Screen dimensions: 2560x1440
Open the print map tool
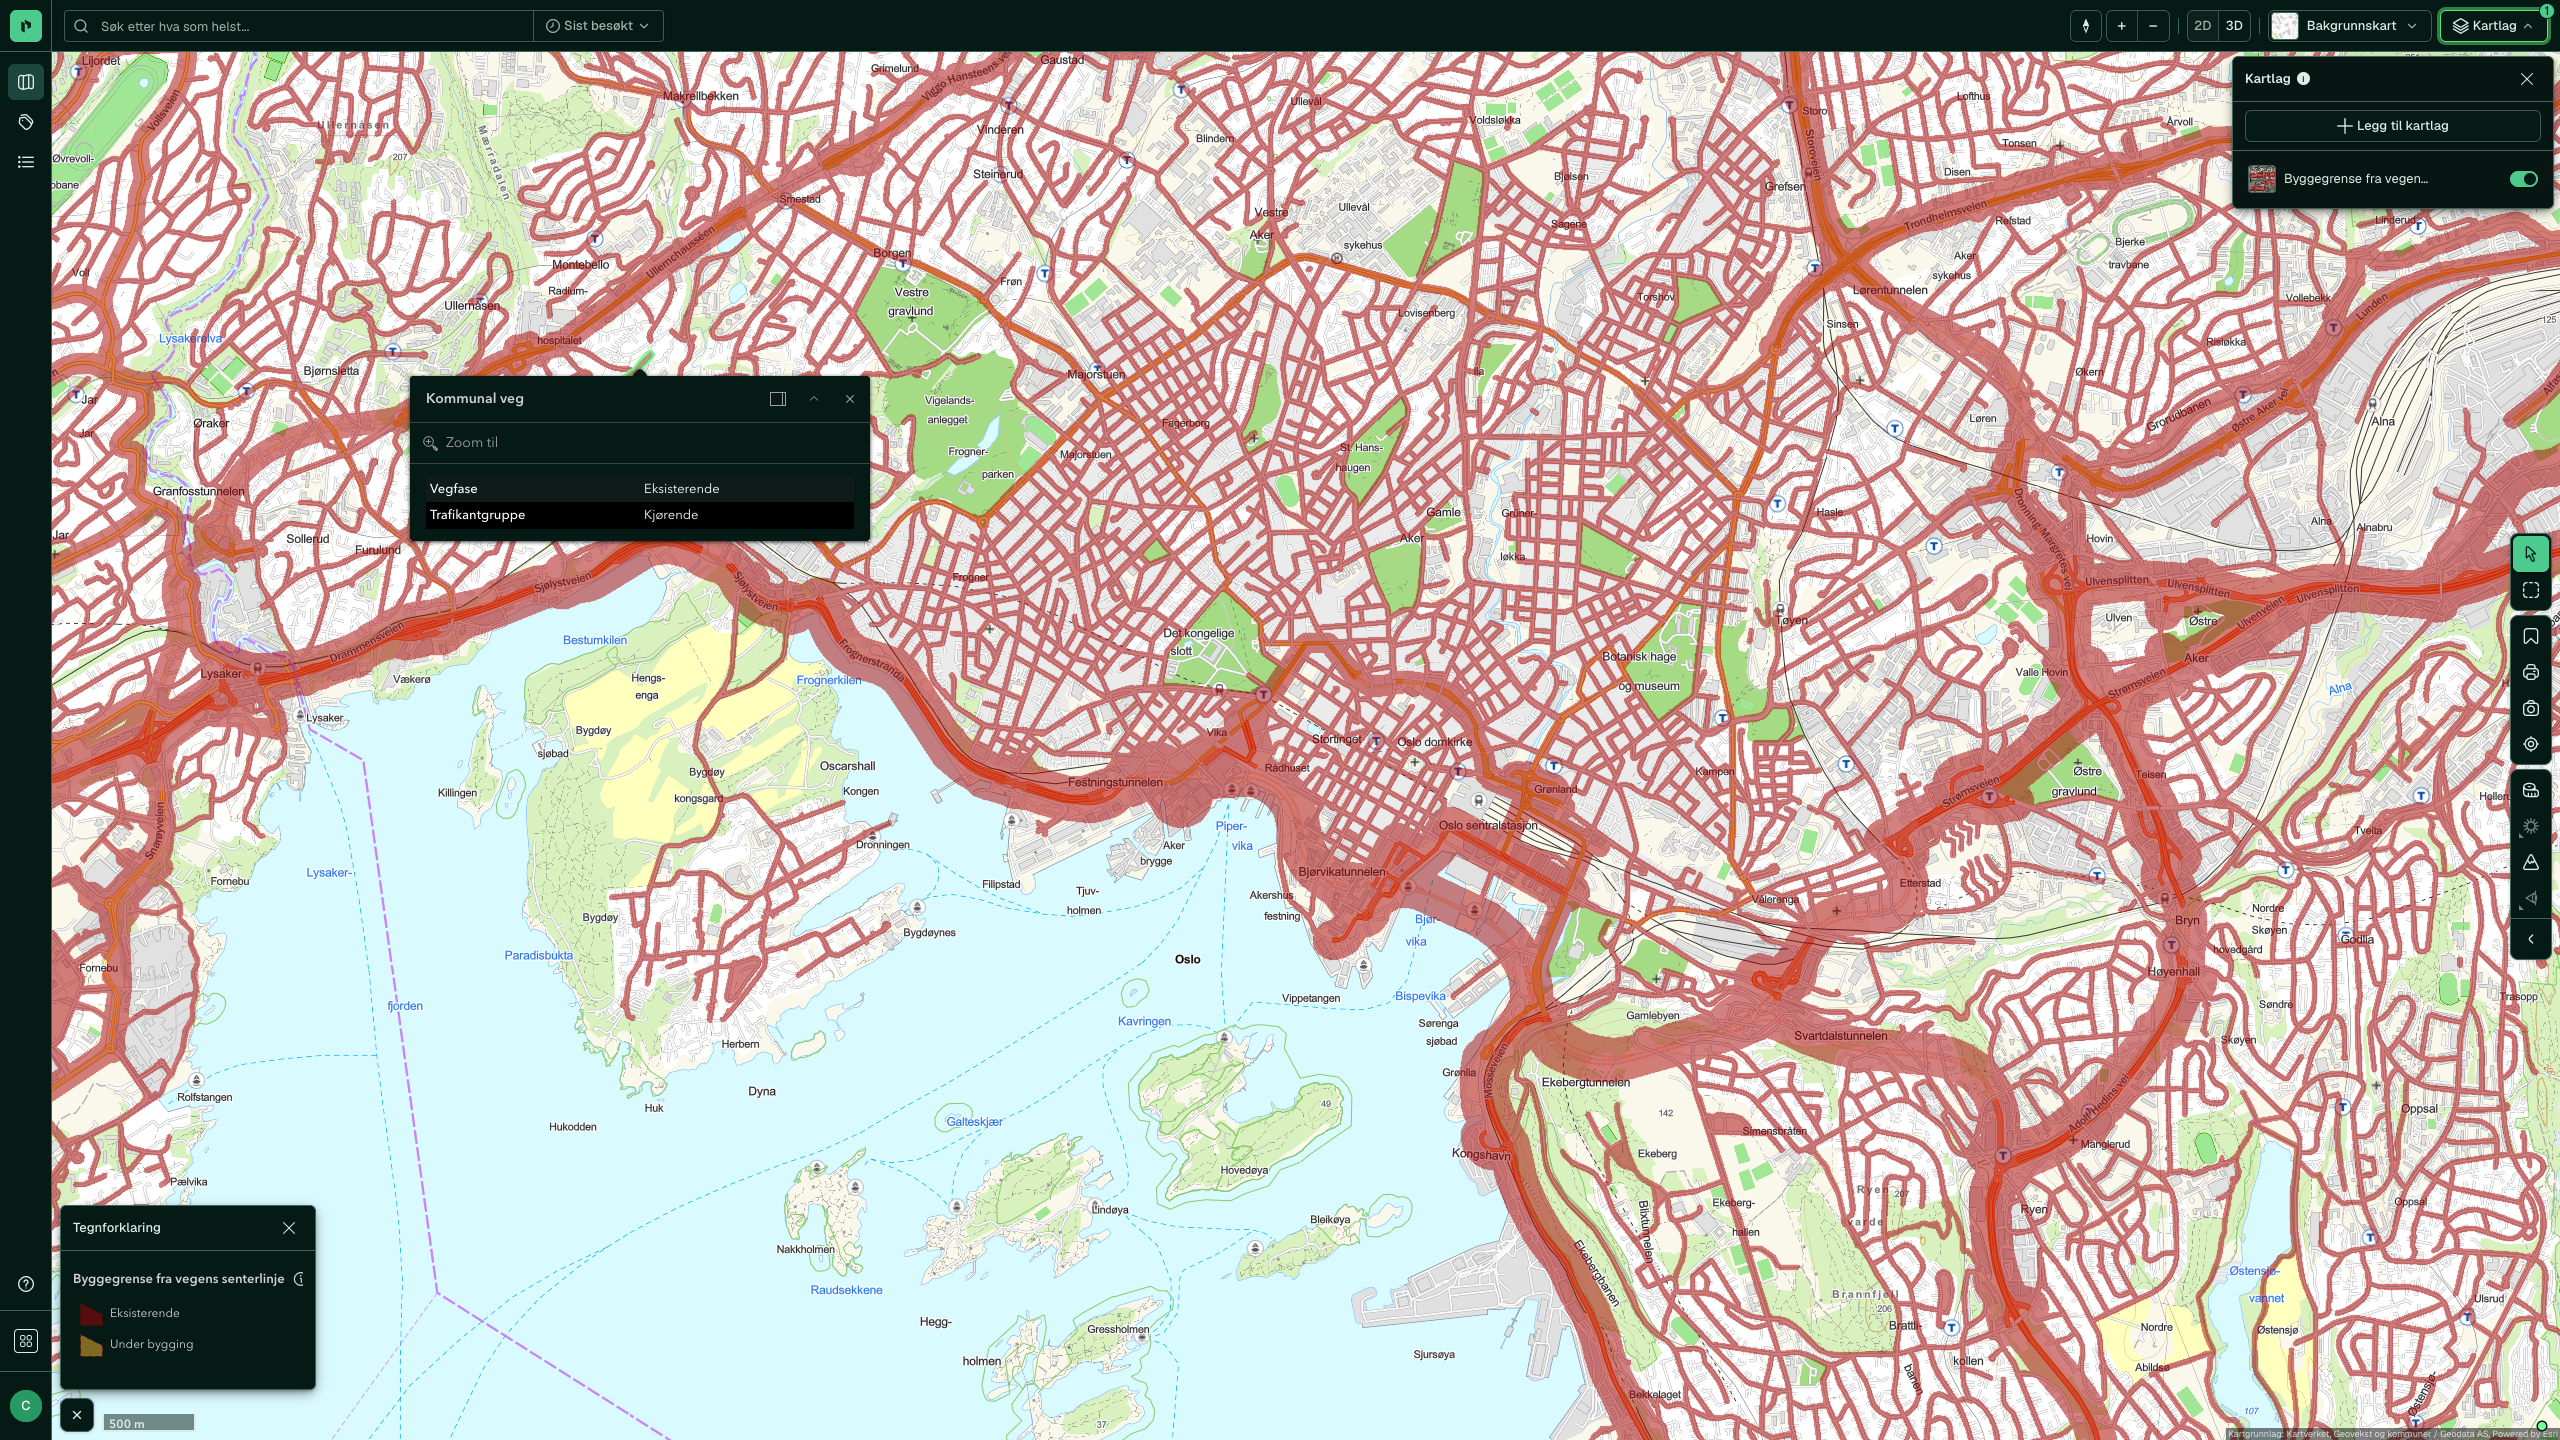point(2531,672)
